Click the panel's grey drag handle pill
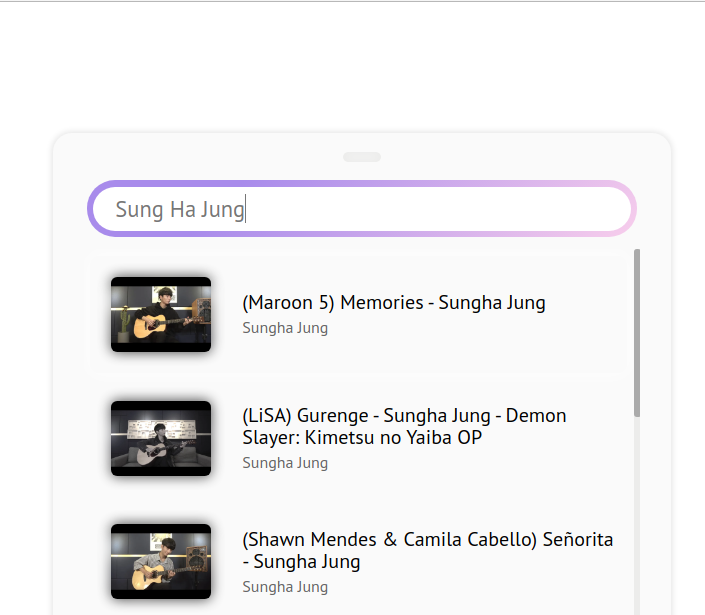Image resolution: width=705 pixels, height=615 pixels. pyautogui.click(x=362, y=157)
